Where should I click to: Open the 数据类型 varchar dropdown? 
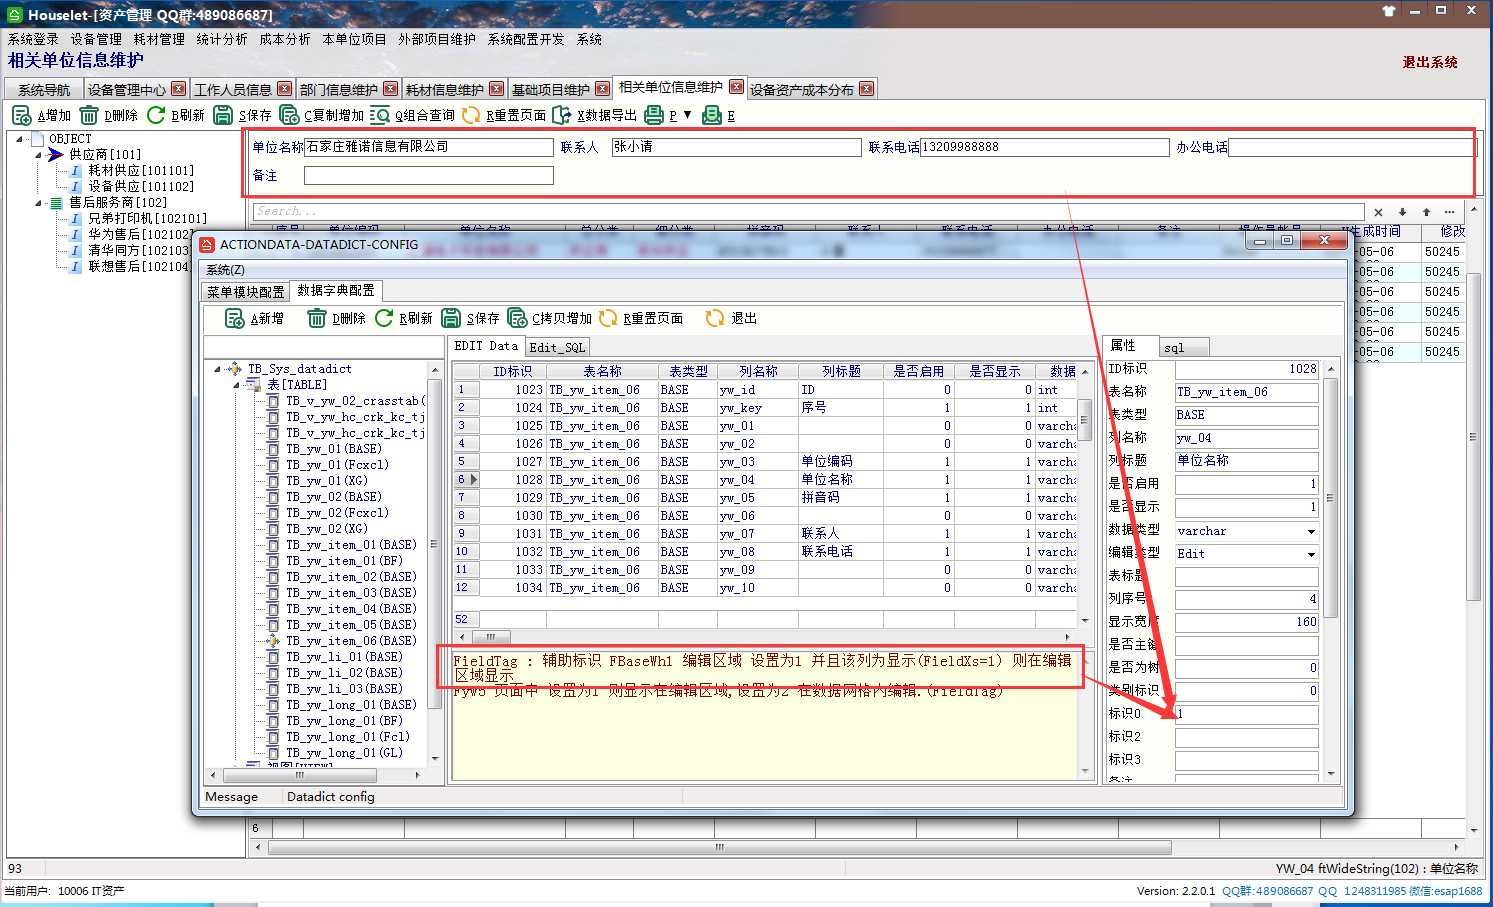point(1311,532)
